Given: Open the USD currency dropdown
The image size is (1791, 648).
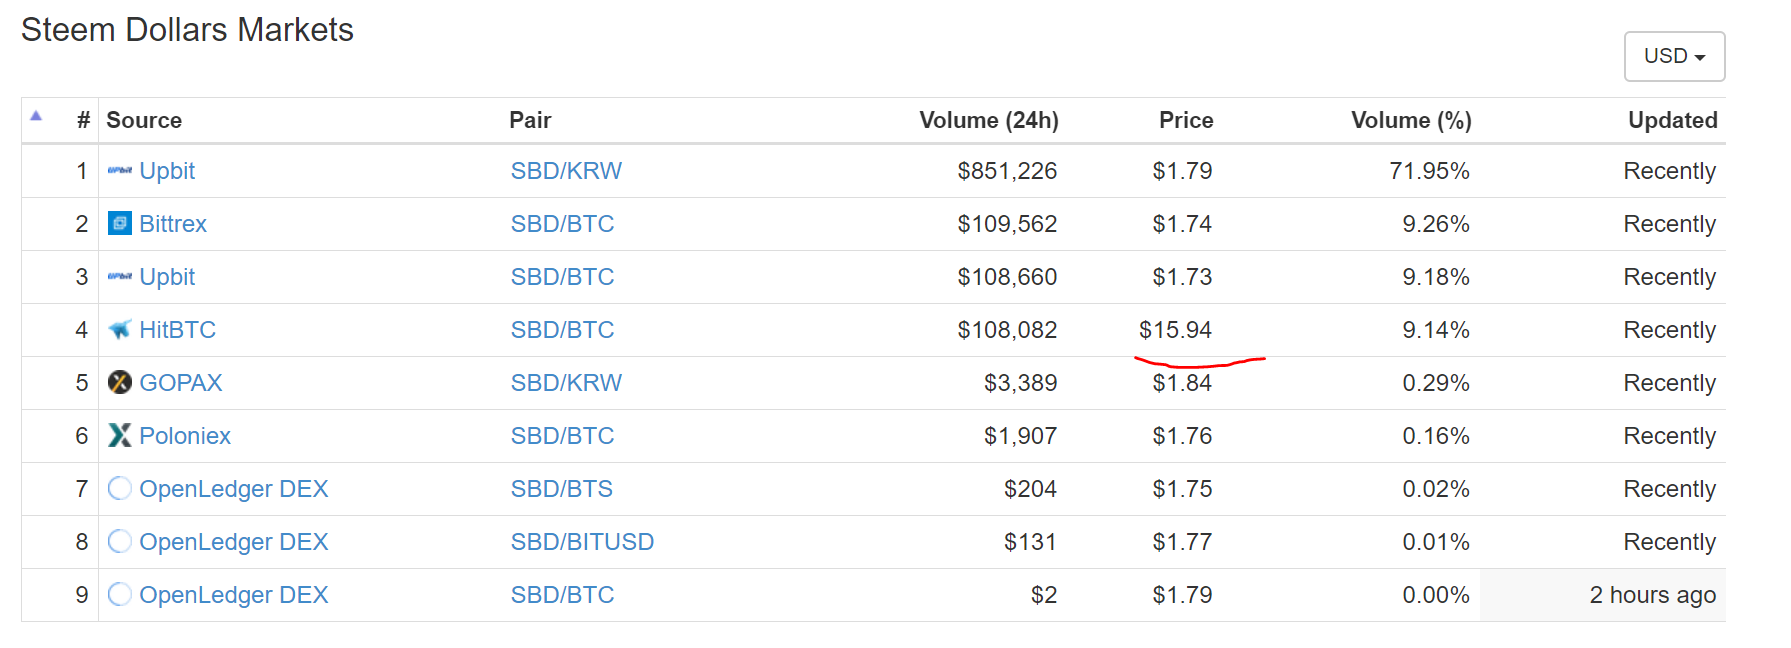Looking at the screenshot, I should point(1674,57).
